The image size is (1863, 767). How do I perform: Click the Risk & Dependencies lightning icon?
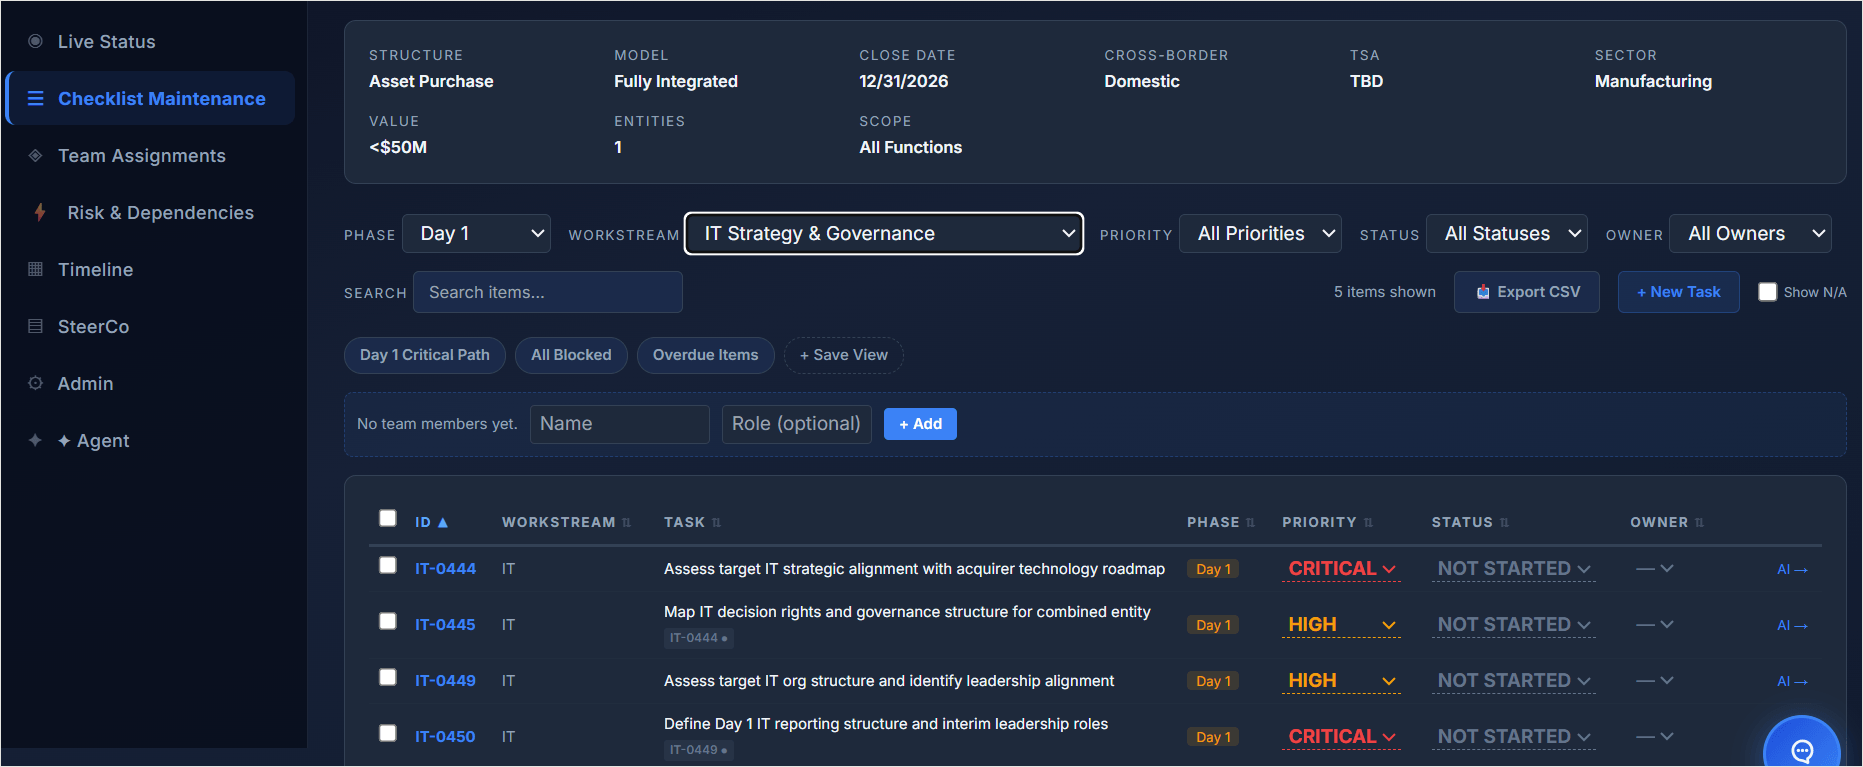tap(40, 212)
